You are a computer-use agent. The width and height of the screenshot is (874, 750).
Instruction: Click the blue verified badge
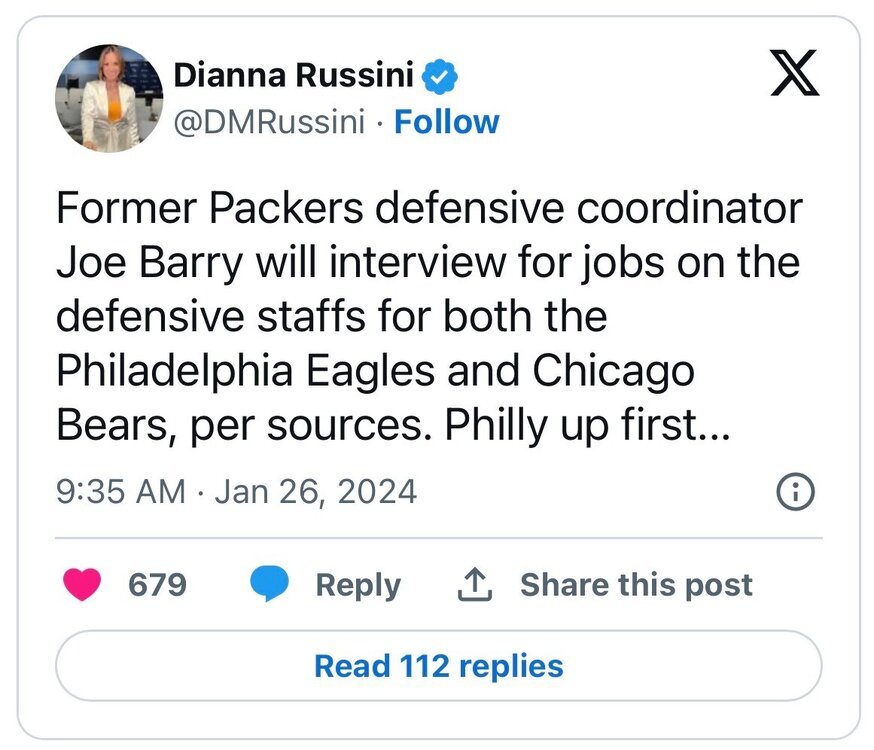click(441, 75)
